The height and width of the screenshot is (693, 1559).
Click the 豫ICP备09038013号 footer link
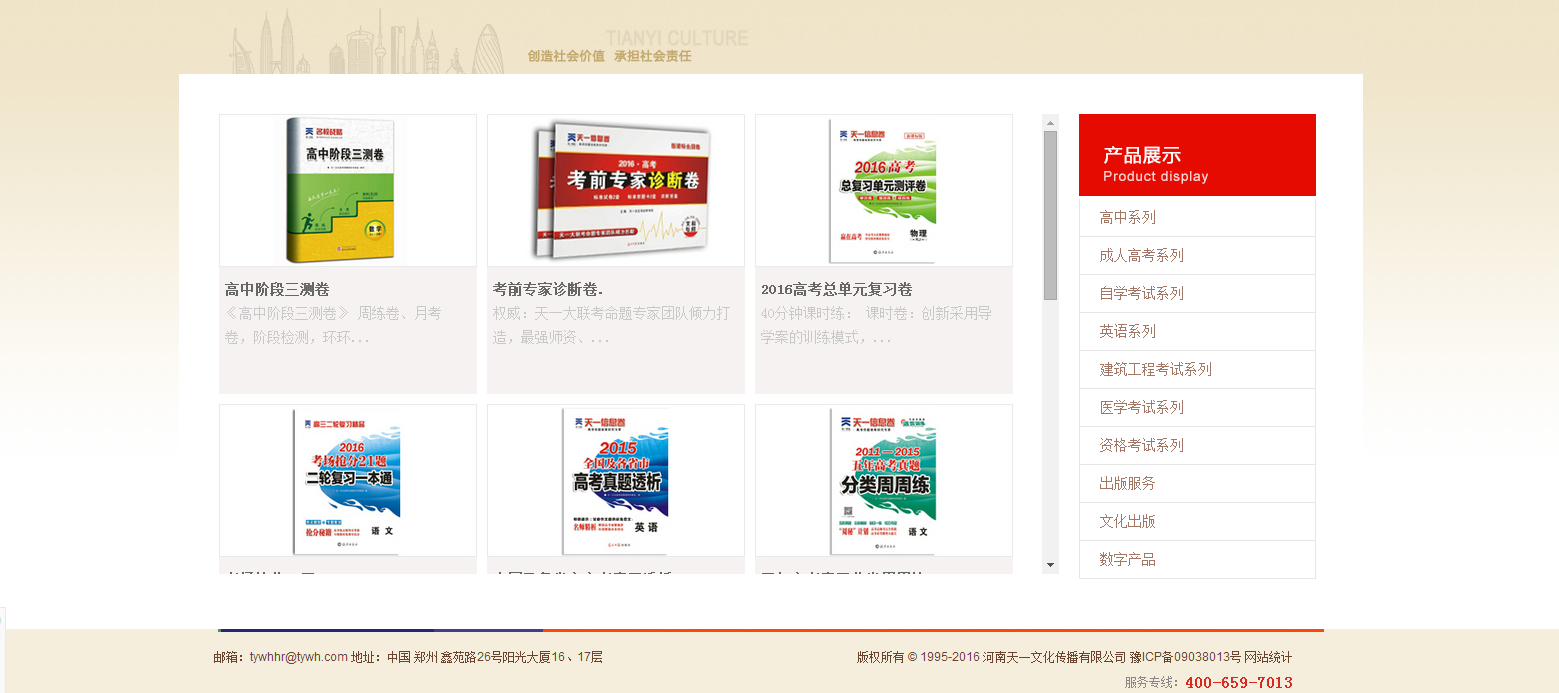coord(1185,657)
